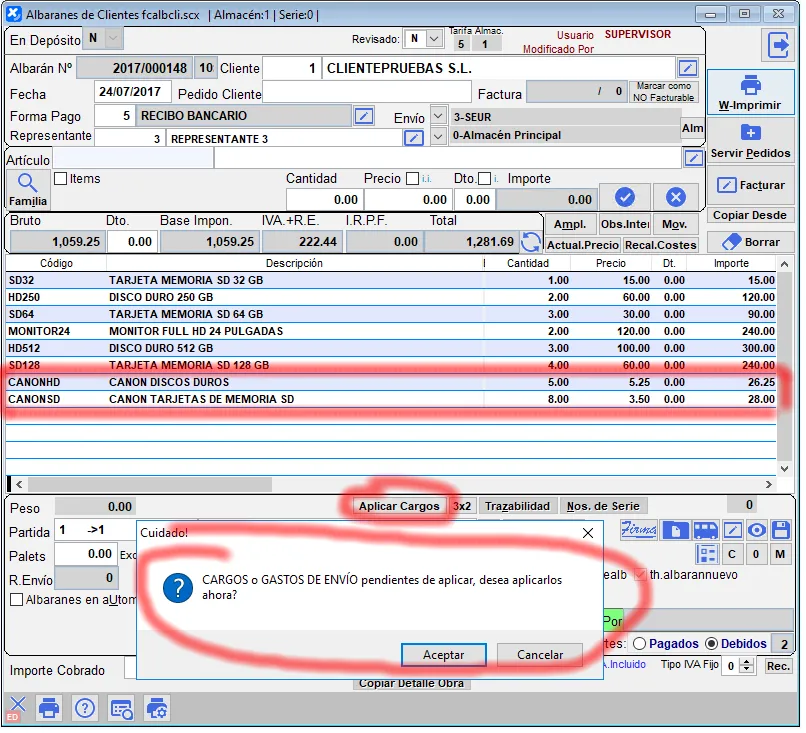Click the exit door icon at top right

pyautogui.click(x=776, y=45)
